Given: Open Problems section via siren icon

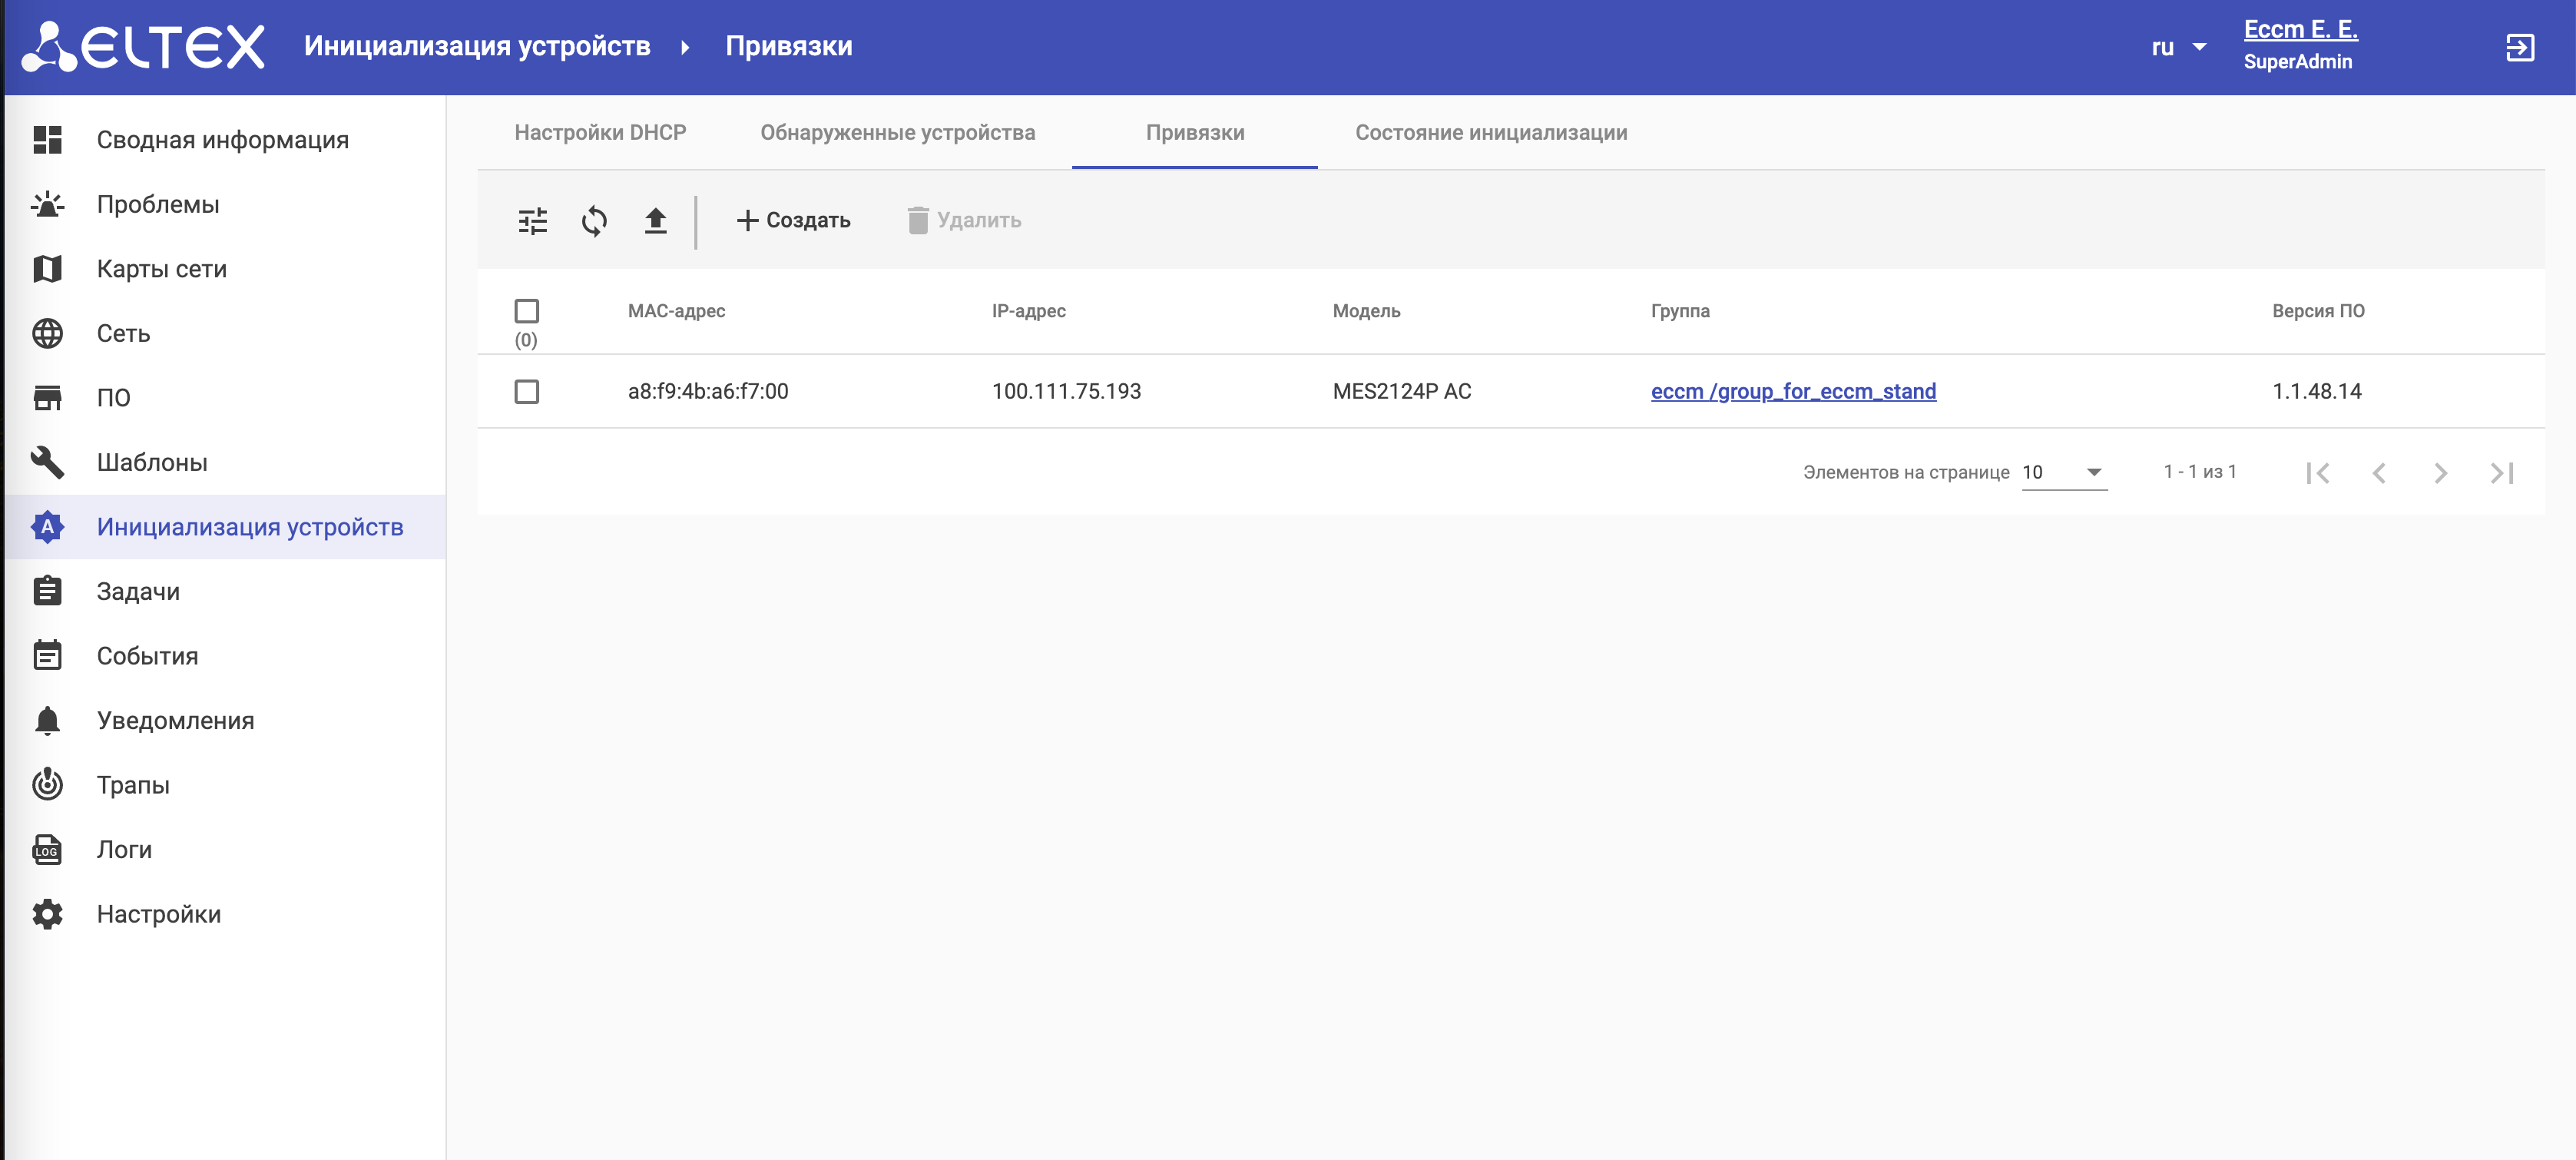Looking at the screenshot, I should [x=47, y=204].
